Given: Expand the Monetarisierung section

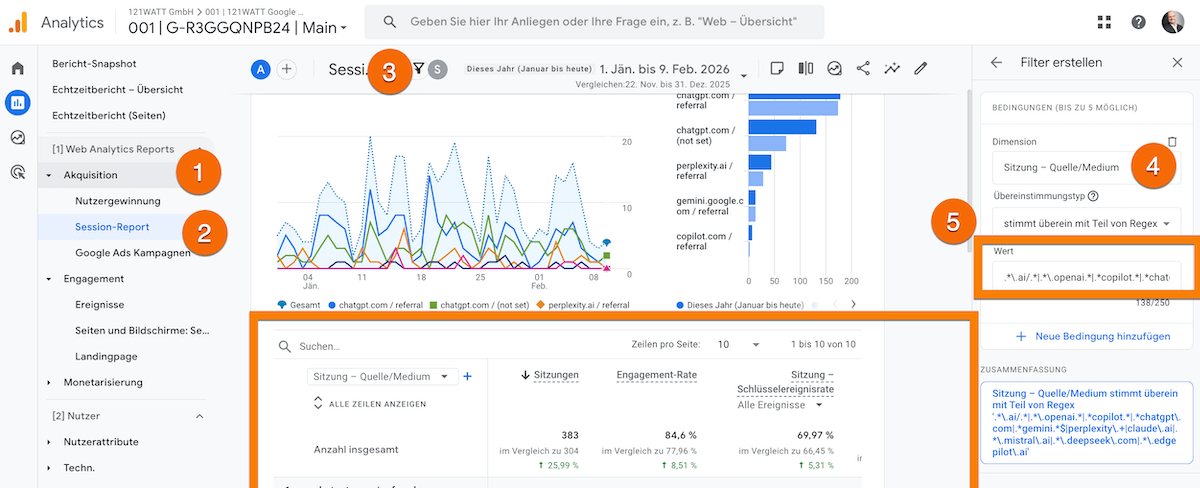Looking at the screenshot, I should tap(49, 382).
